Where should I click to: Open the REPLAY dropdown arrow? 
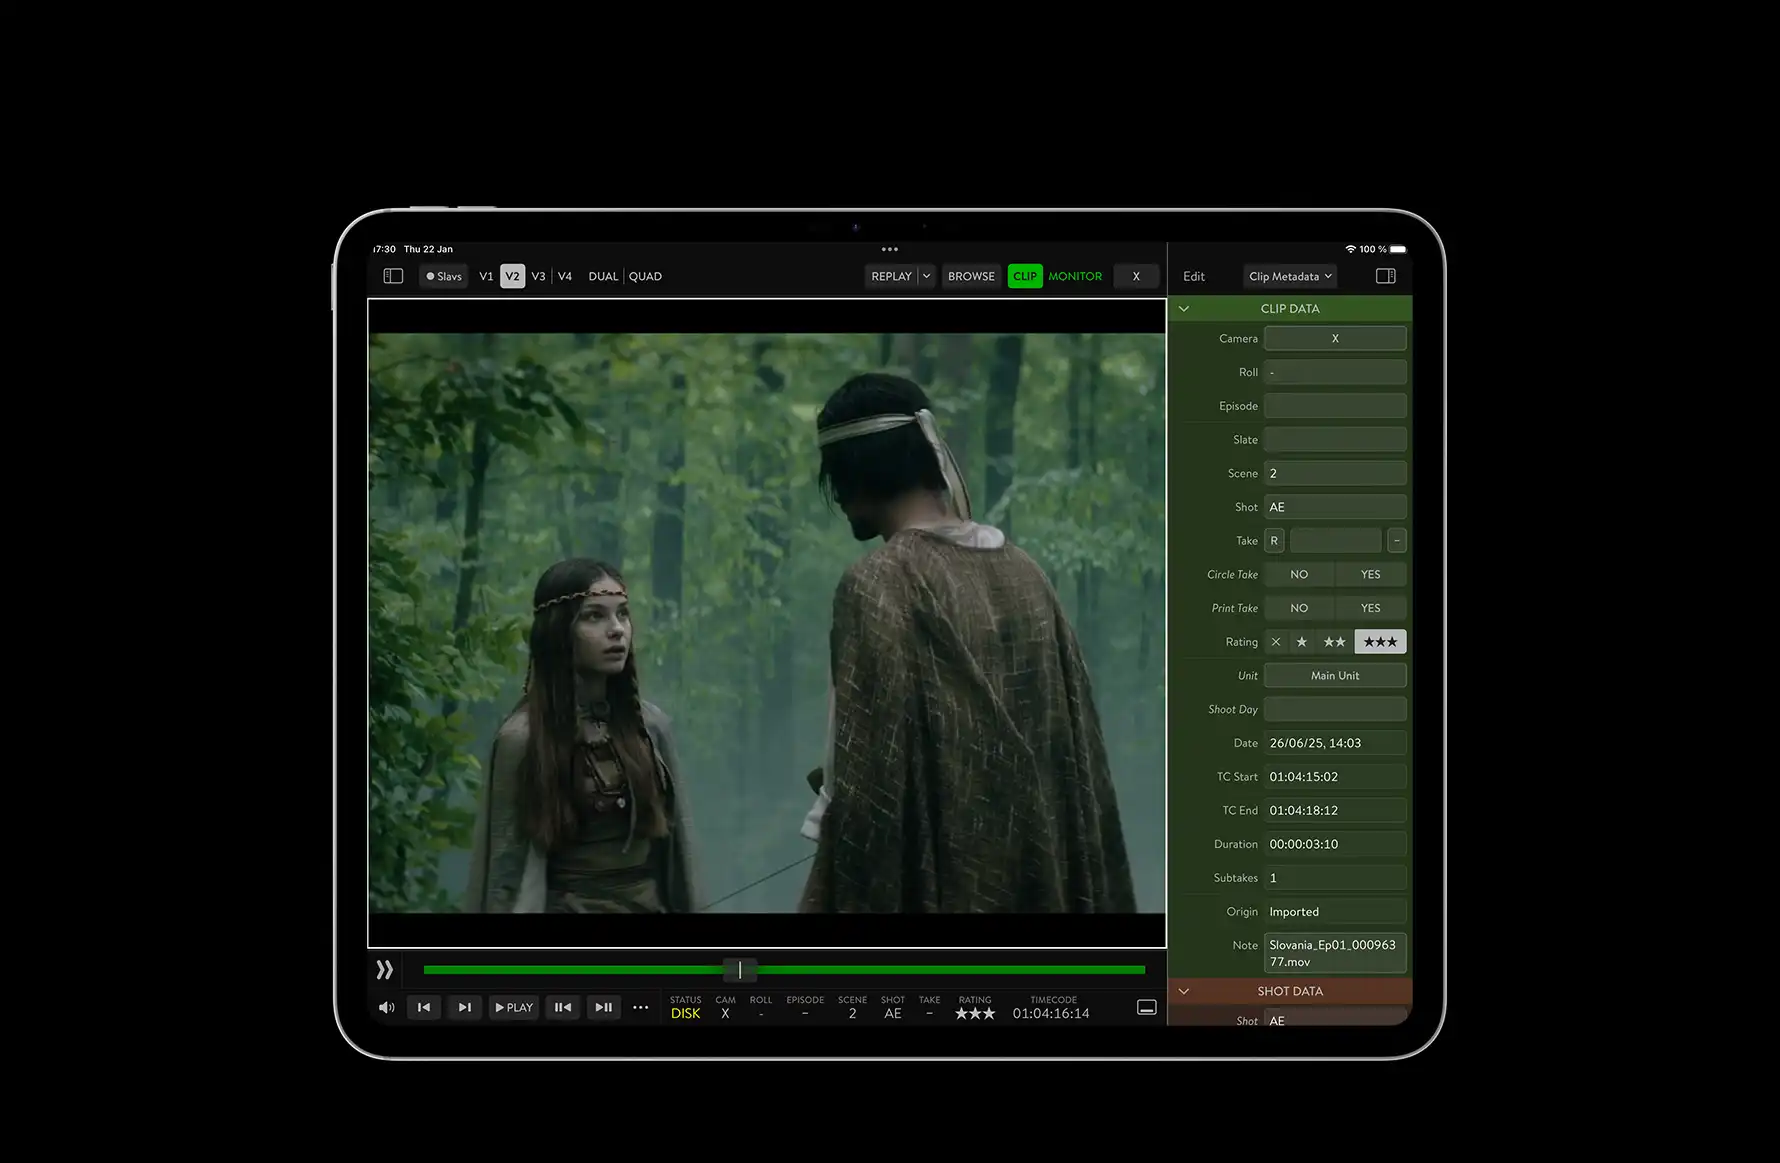pyautogui.click(x=926, y=276)
